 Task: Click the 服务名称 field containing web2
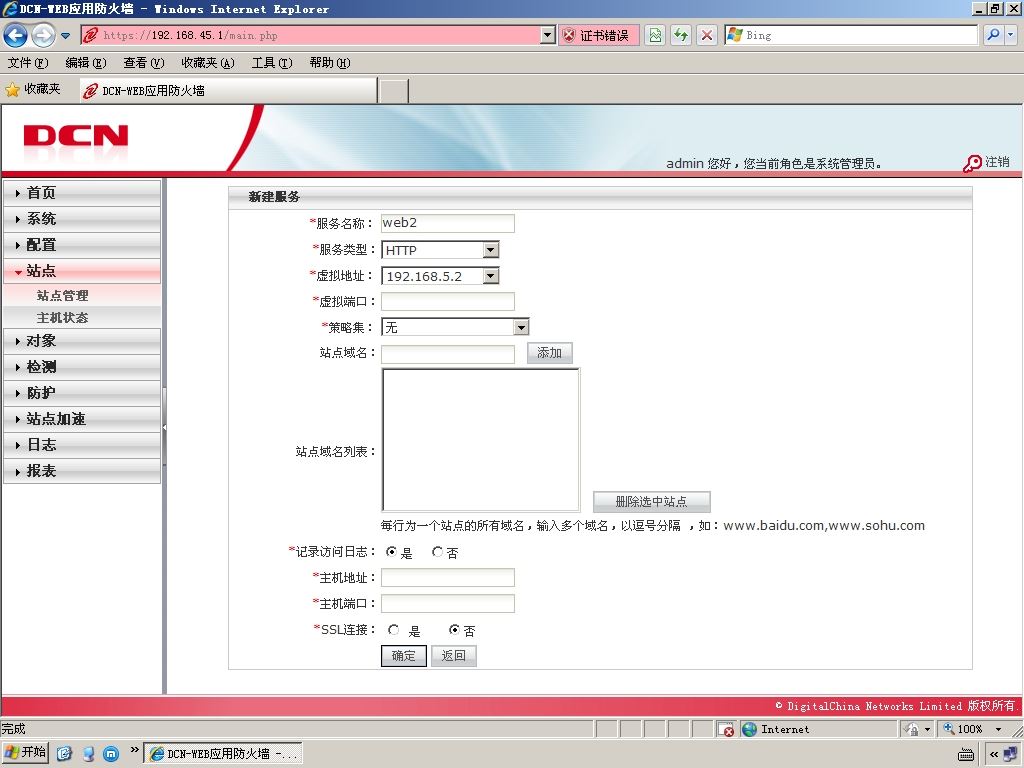pos(447,223)
